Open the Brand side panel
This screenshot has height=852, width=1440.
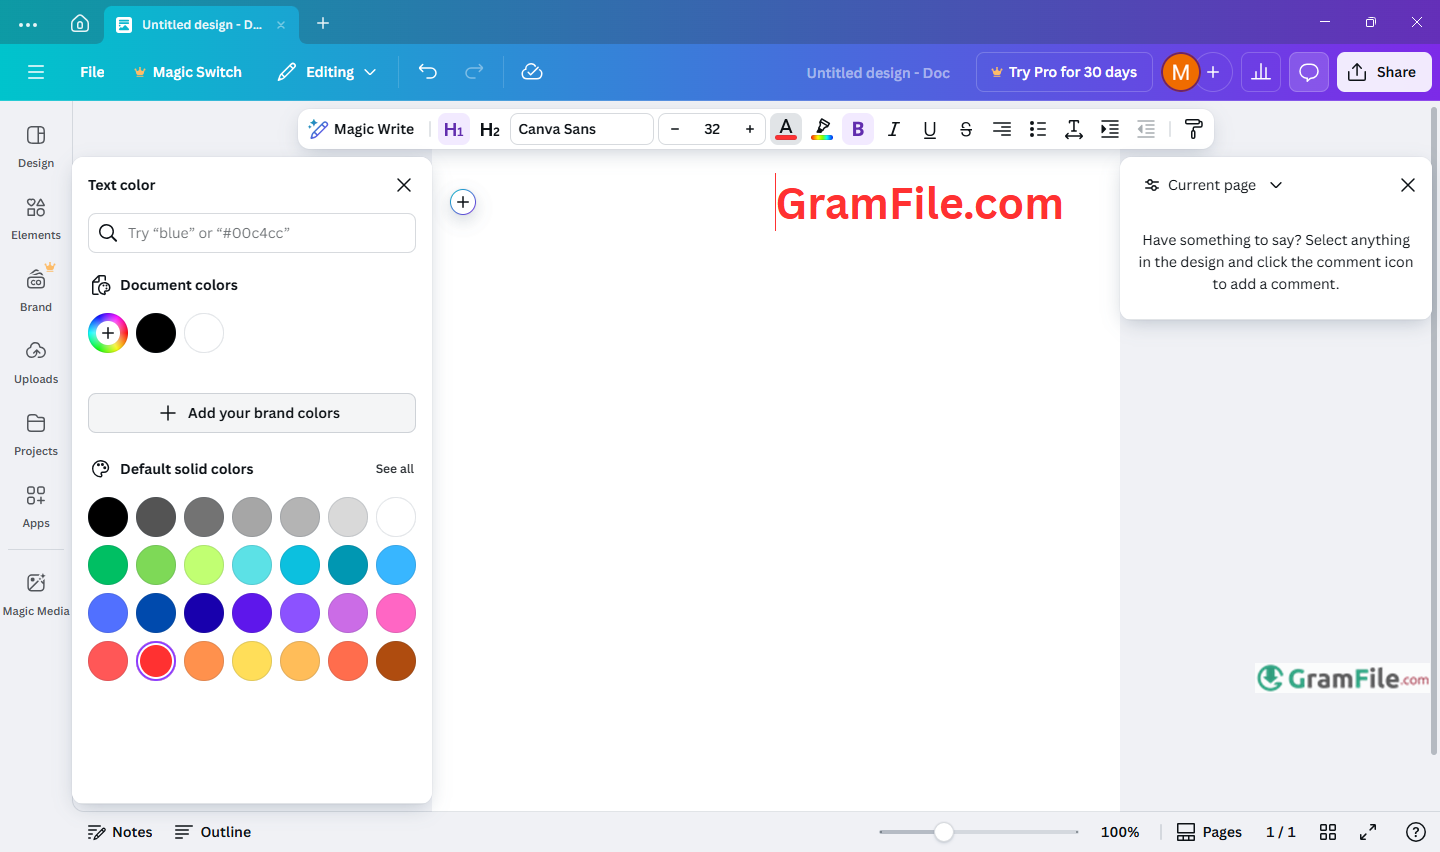(36, 290)
